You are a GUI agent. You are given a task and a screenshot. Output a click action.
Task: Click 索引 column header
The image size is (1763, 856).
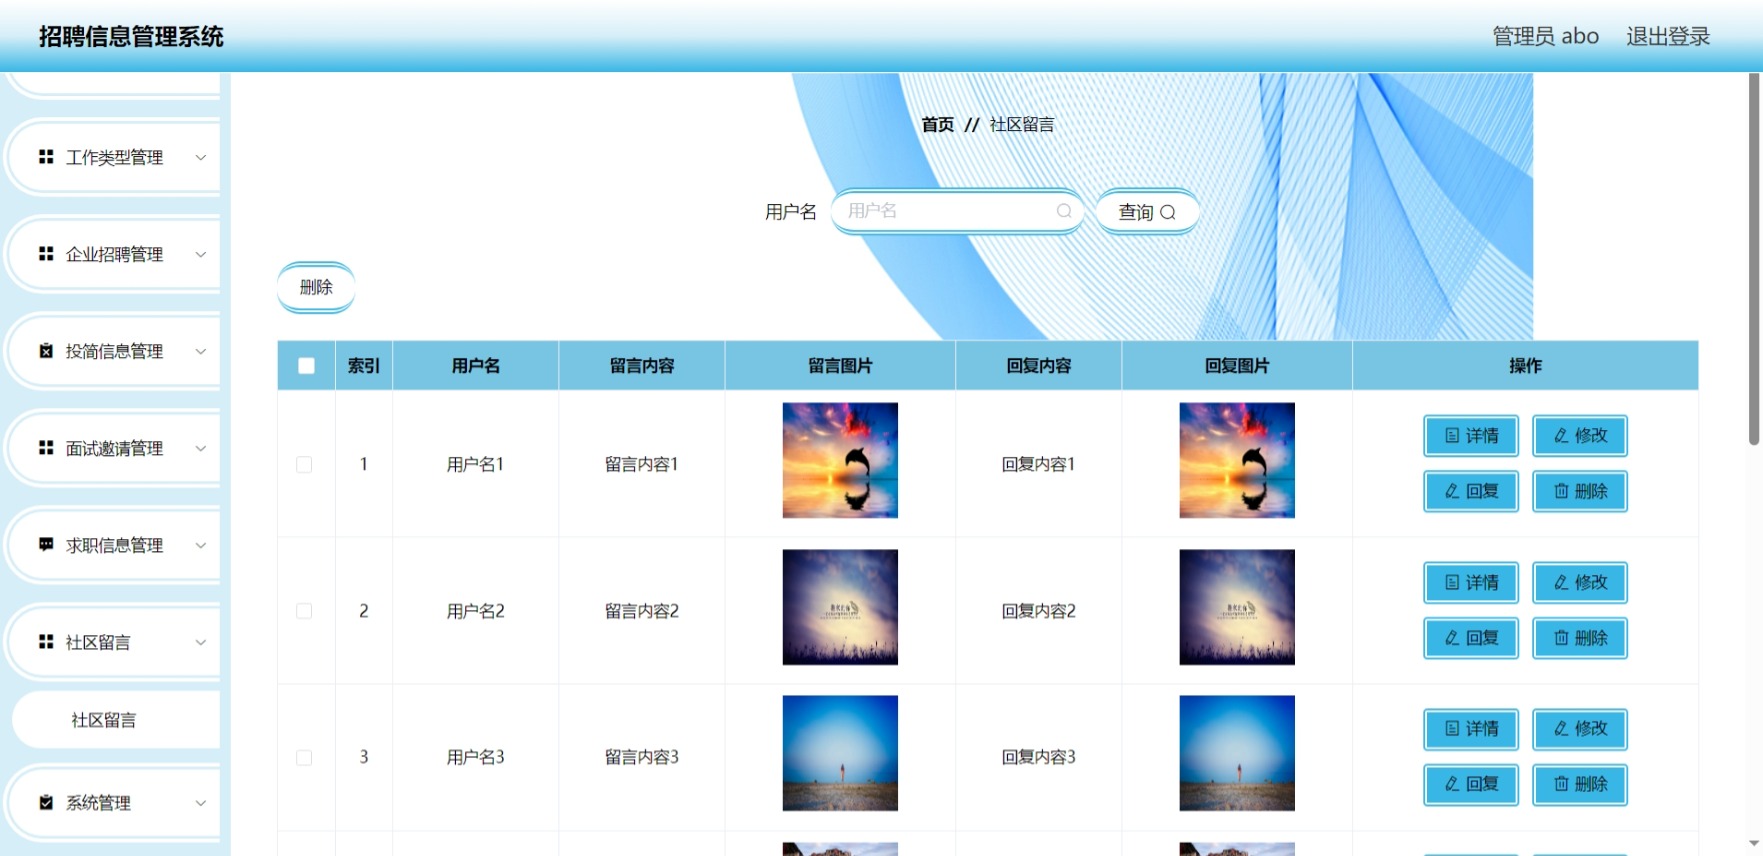coord(363,366)
